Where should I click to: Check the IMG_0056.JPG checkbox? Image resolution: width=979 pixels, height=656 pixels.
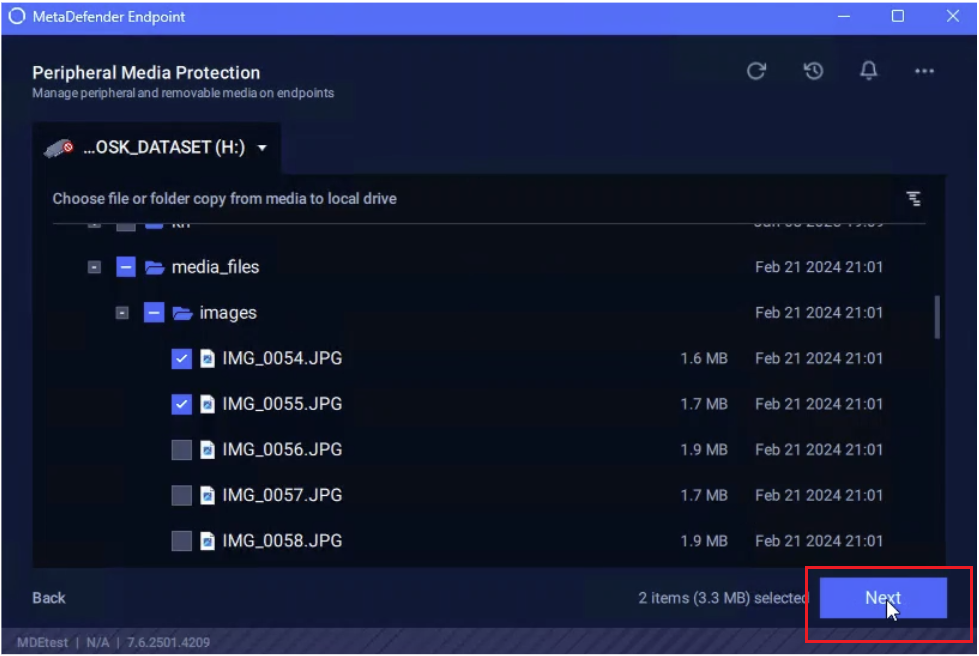point(181,450)
